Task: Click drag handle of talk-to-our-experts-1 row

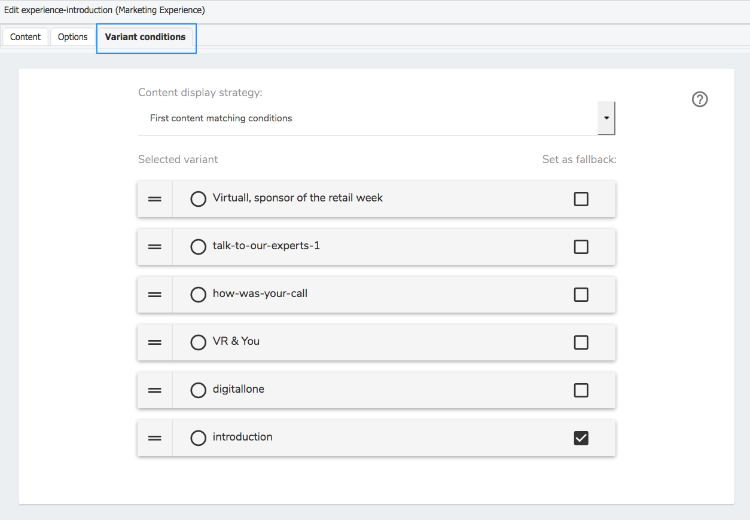Action: pyautogui.click(x=154, y=247)
